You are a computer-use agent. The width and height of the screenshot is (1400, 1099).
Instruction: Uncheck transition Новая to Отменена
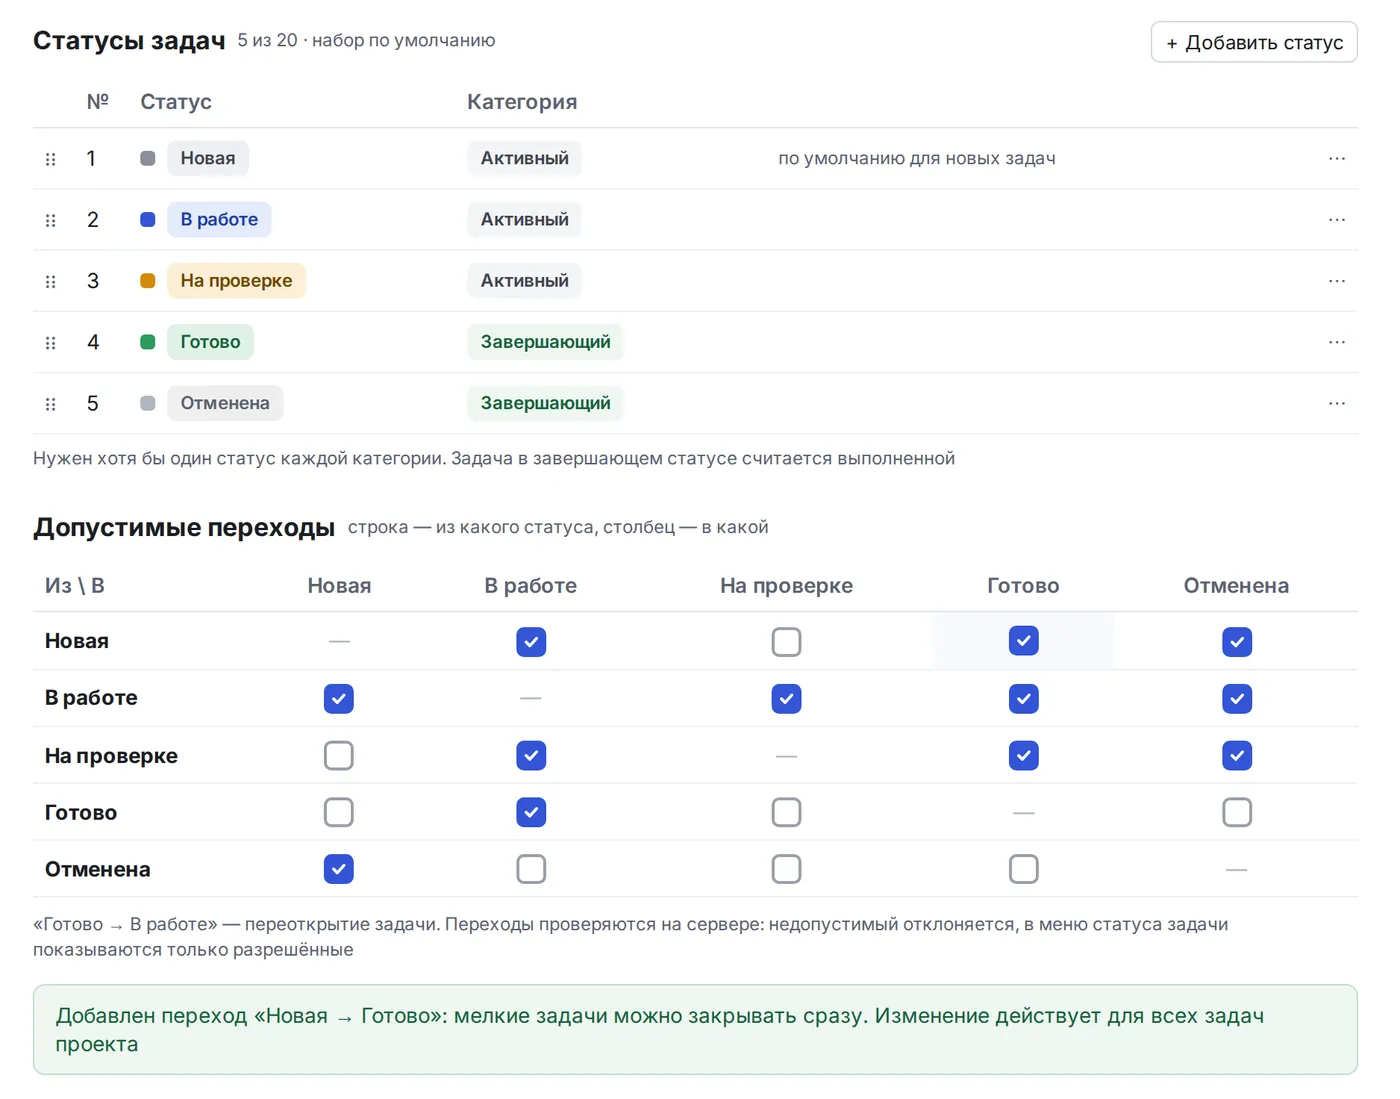(x=1237, y=642)
